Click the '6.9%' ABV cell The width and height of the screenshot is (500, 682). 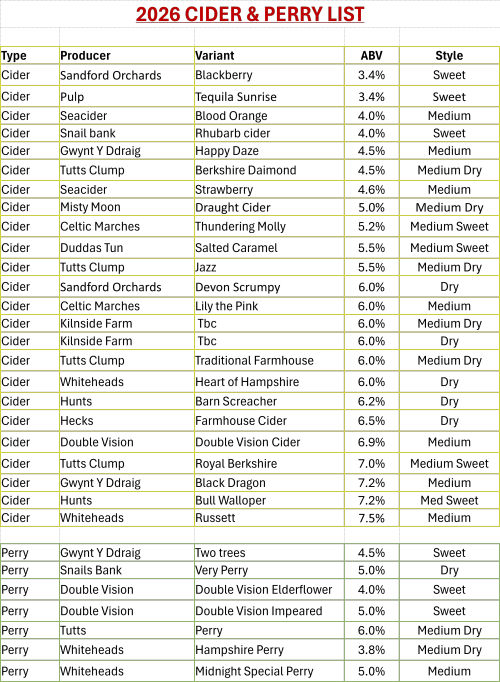[x=371, y=442]
